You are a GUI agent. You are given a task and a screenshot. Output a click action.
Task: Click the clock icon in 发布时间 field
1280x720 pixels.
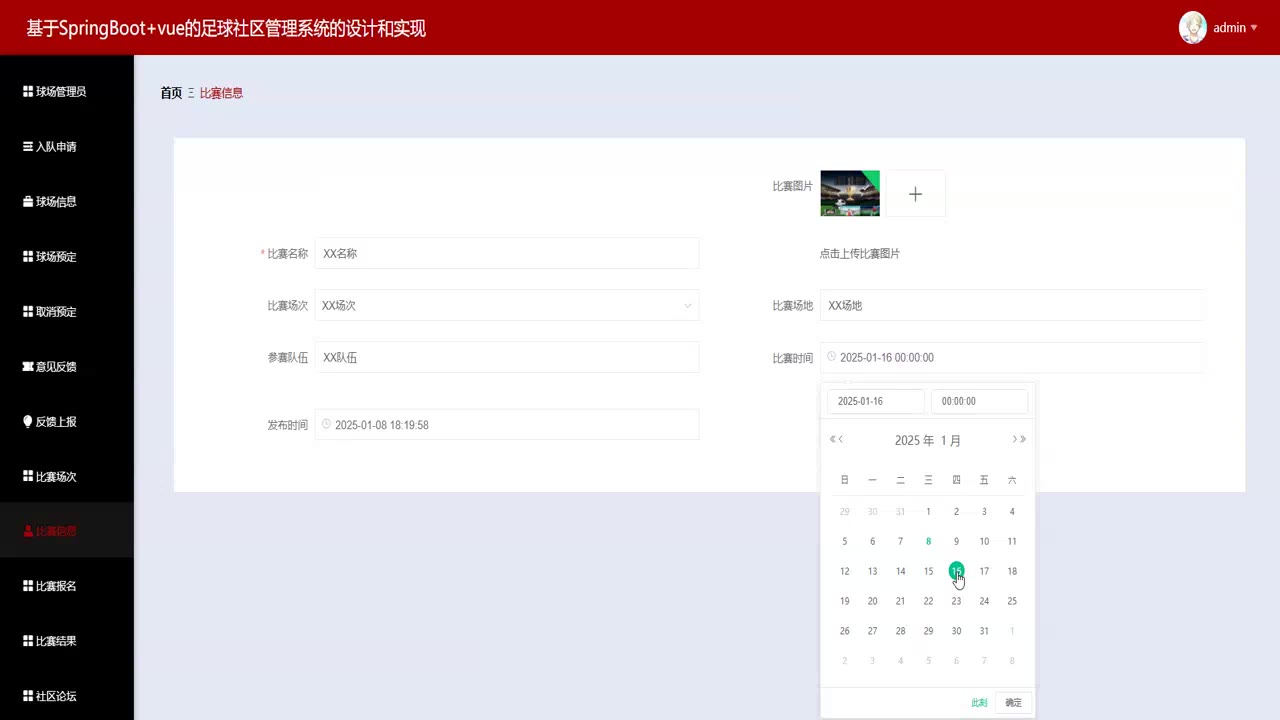(326, 425)
